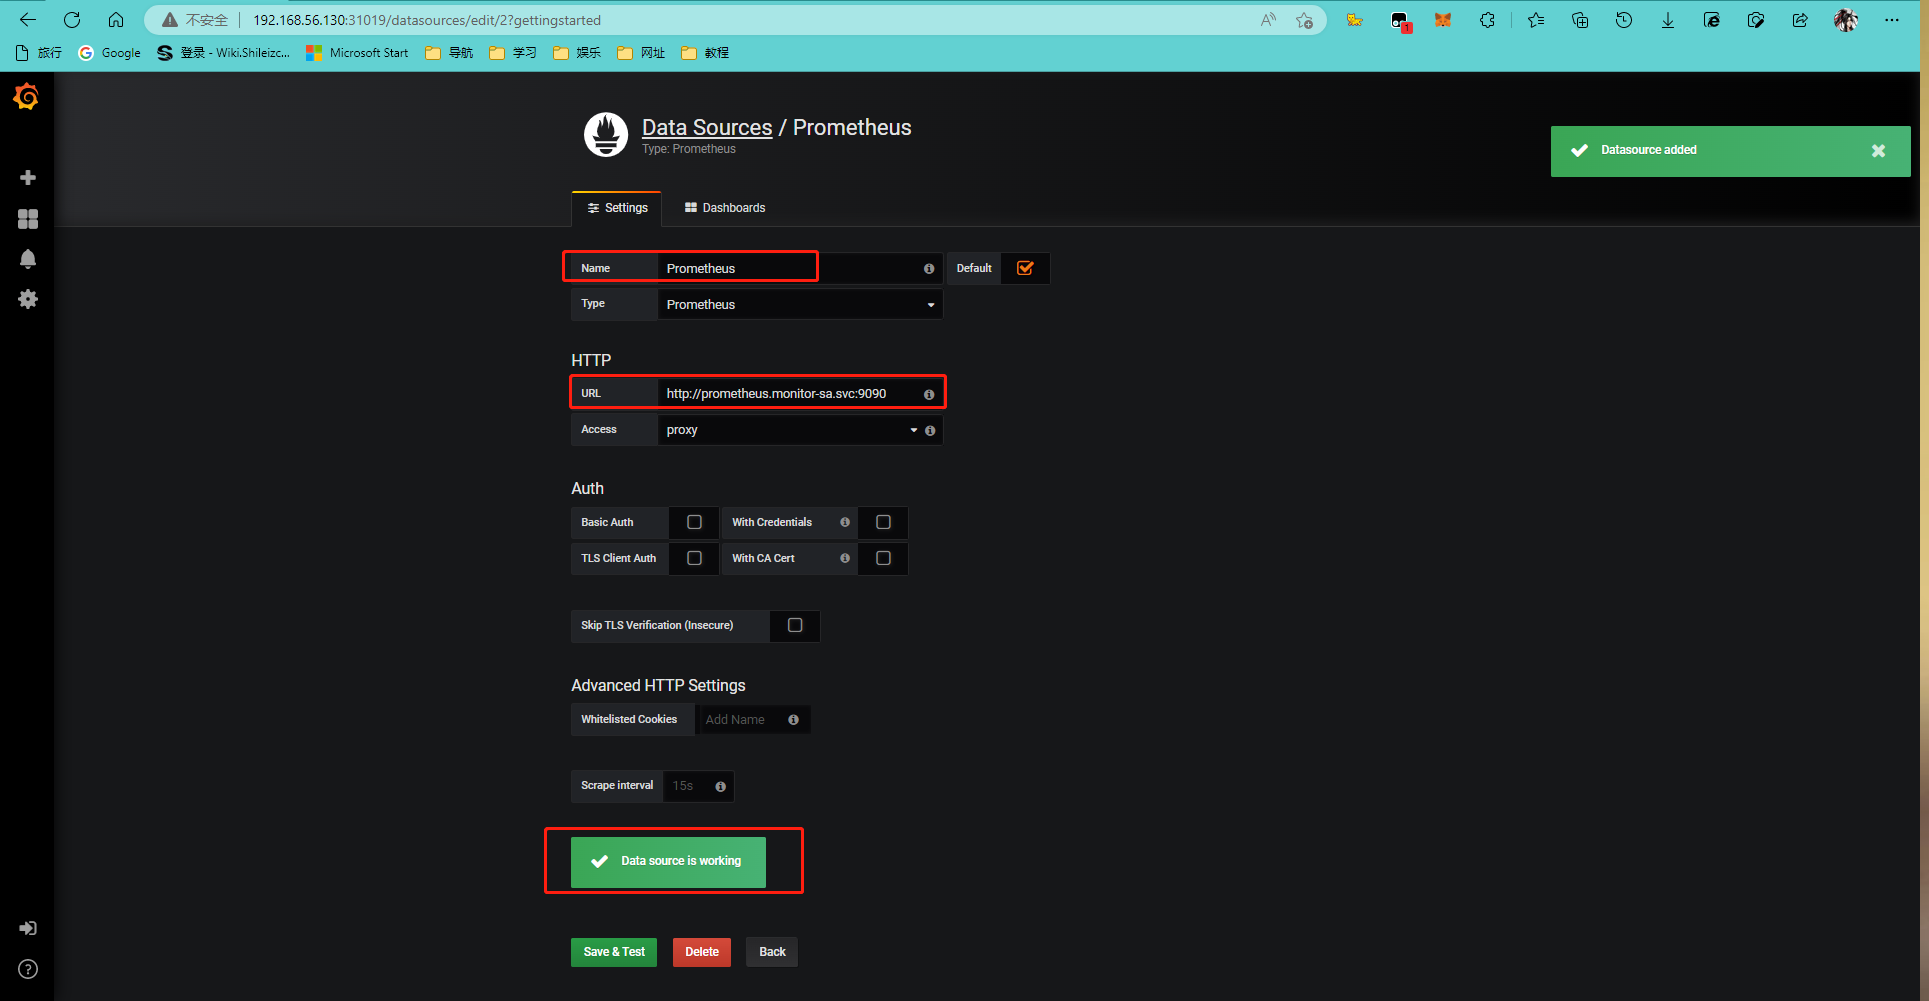
Task: Open the 网址 bookmark folder
Action: [641, 53]
